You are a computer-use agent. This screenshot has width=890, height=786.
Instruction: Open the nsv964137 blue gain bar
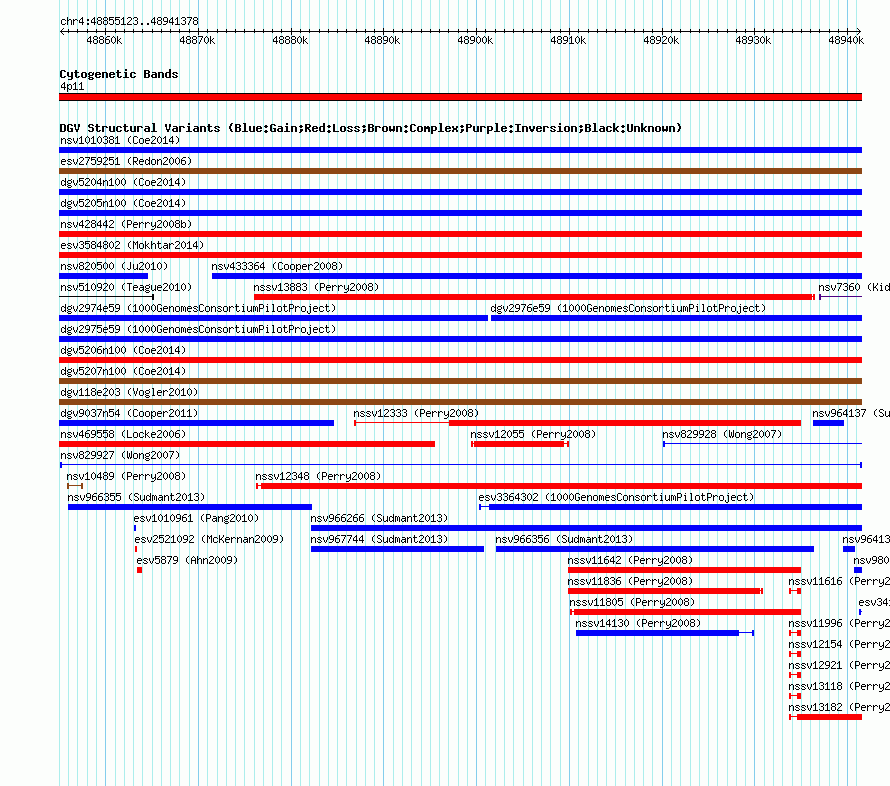828,423
